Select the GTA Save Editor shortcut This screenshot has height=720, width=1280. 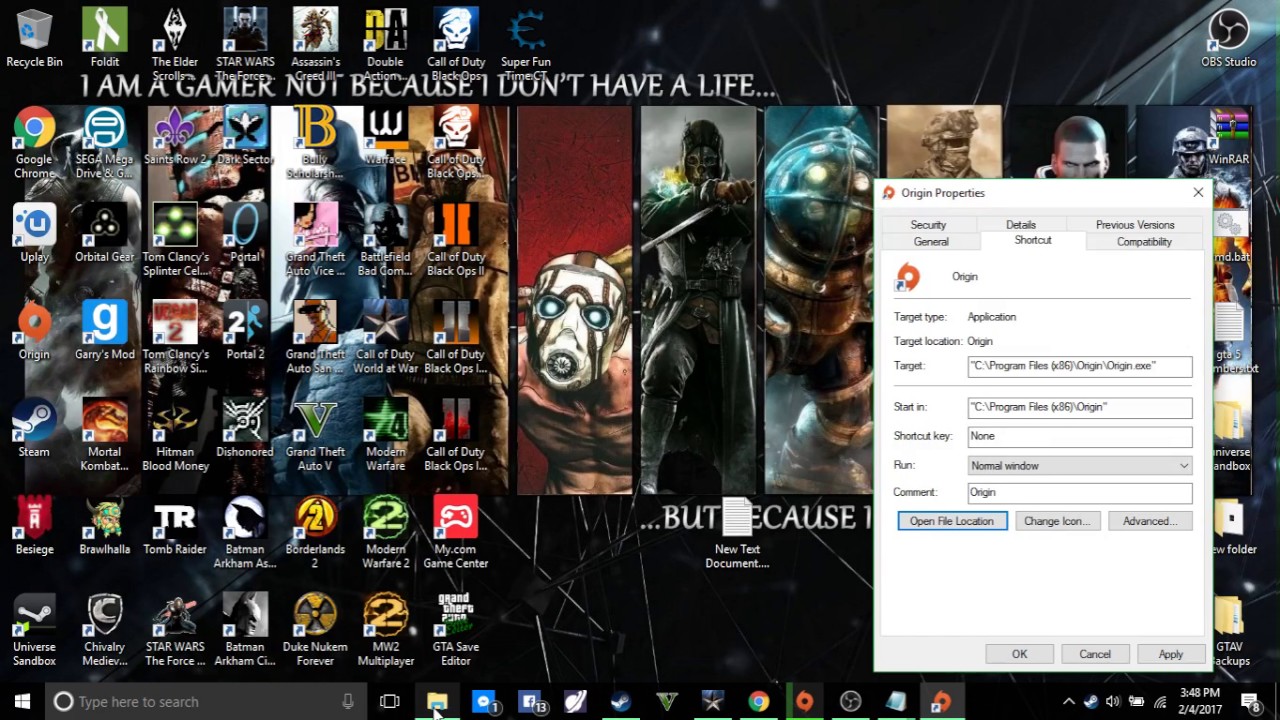tap(455, 630)
